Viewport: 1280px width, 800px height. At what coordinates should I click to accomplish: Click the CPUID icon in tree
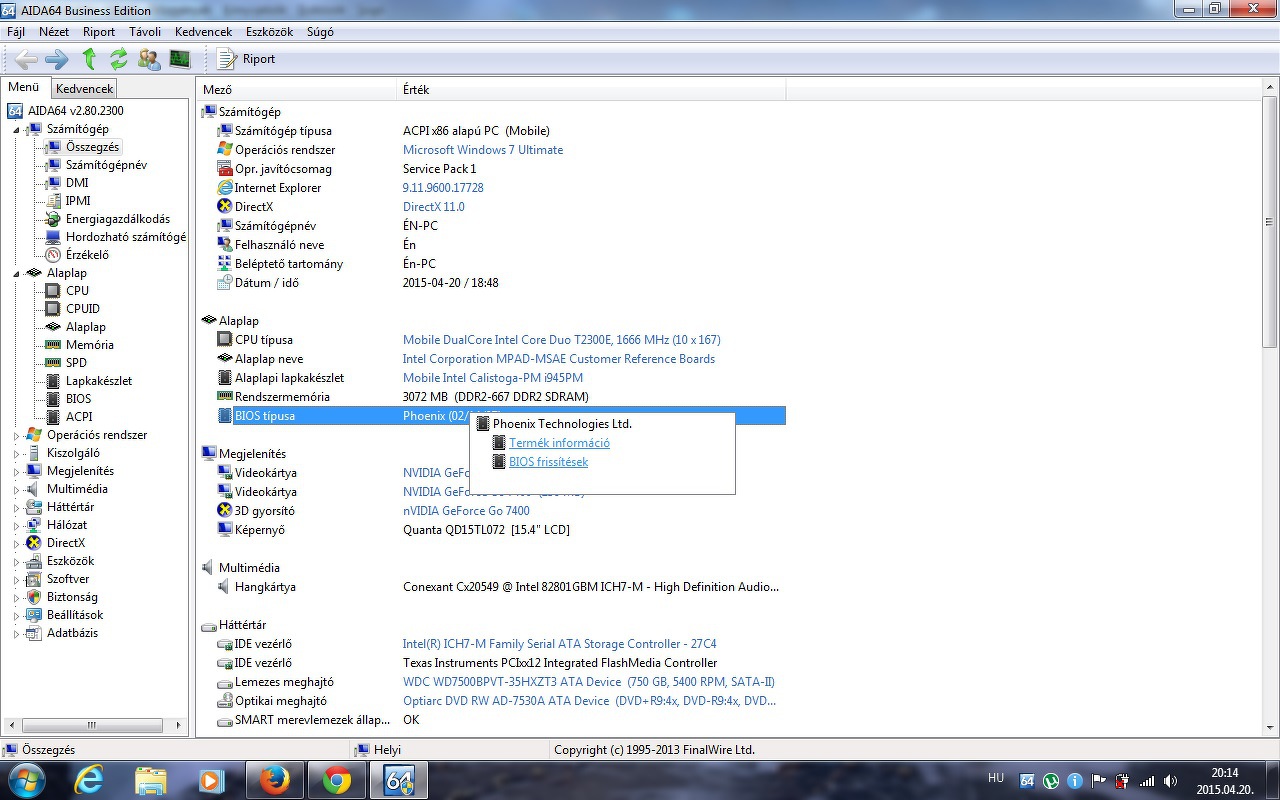pos(54,309)
